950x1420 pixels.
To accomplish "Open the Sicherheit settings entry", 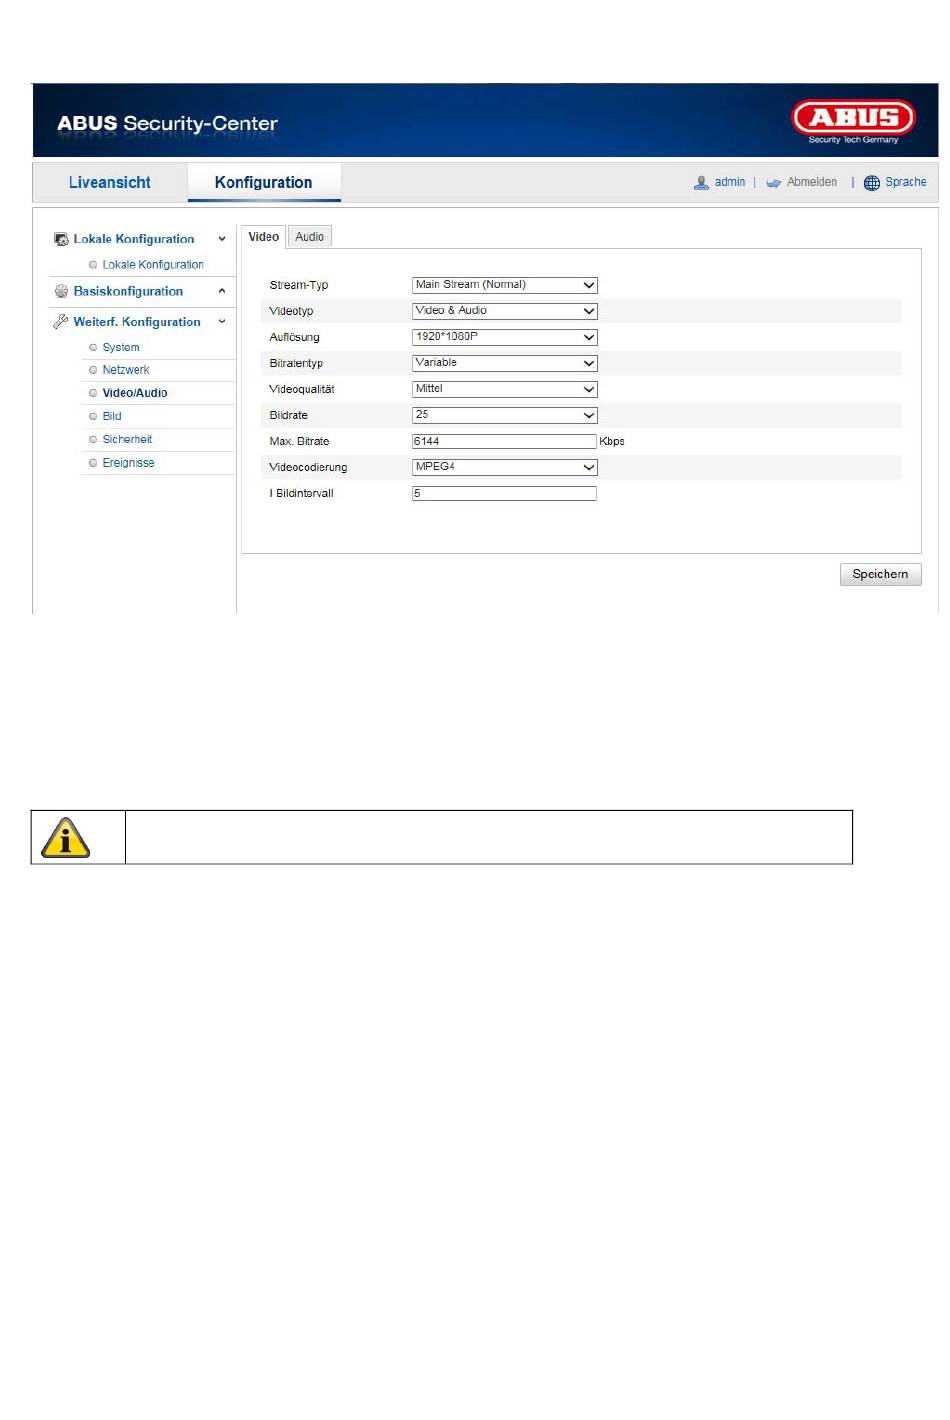I will coord(127,440).
